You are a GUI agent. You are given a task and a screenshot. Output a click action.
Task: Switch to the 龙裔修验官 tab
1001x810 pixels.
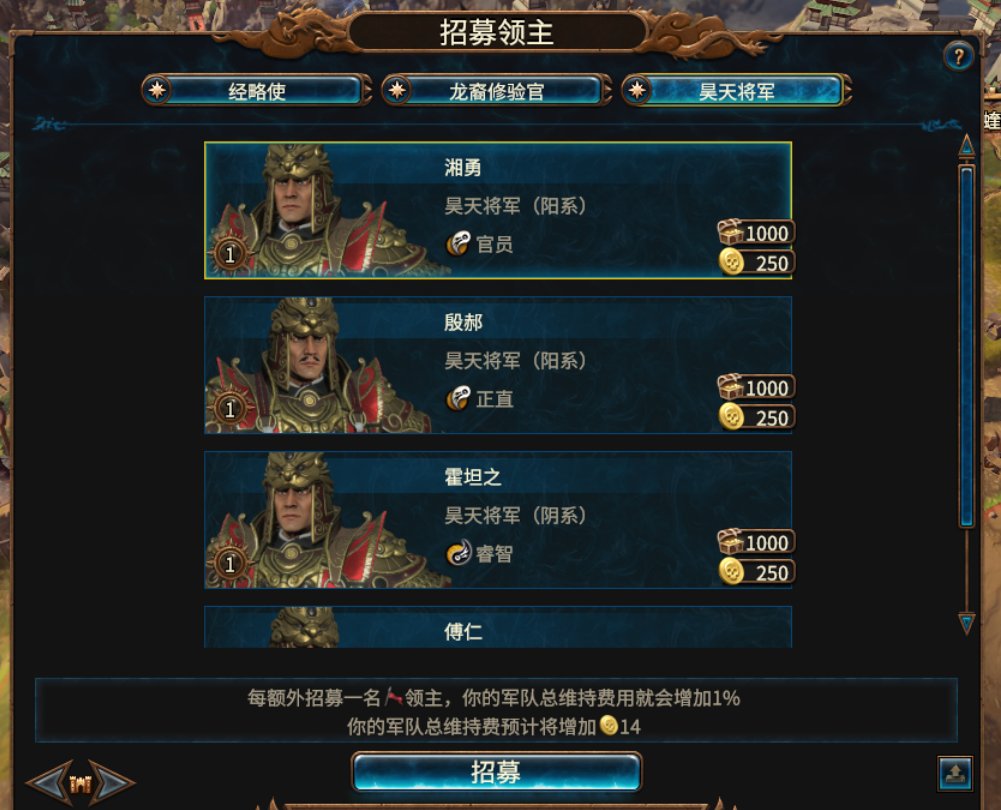point(497,91)
